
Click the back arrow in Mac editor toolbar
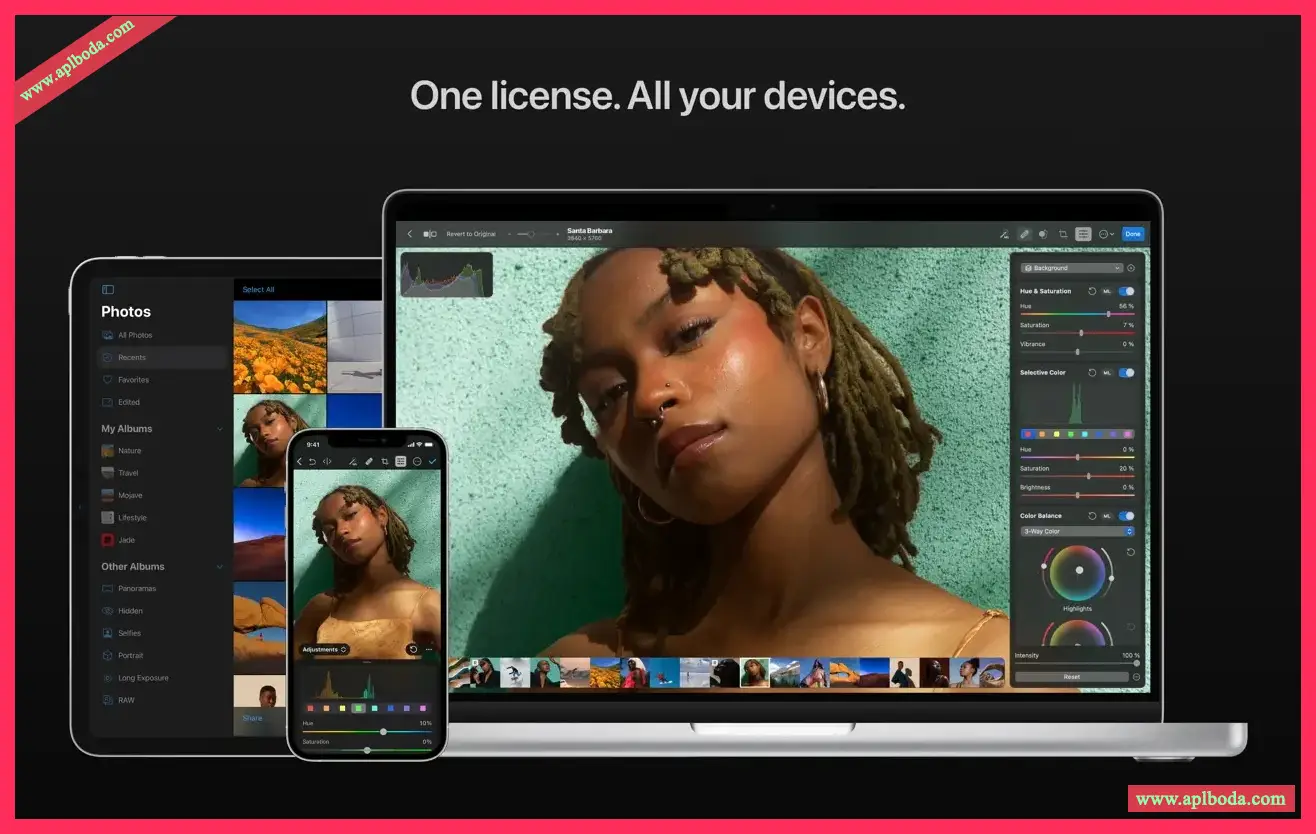pos(409,234)
